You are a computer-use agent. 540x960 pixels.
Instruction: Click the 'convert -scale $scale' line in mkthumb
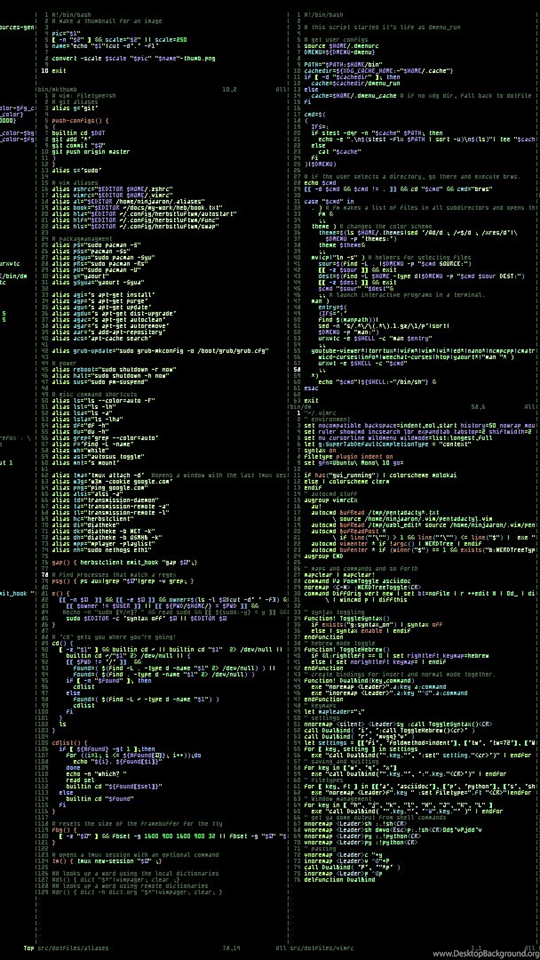pos(133,58)
